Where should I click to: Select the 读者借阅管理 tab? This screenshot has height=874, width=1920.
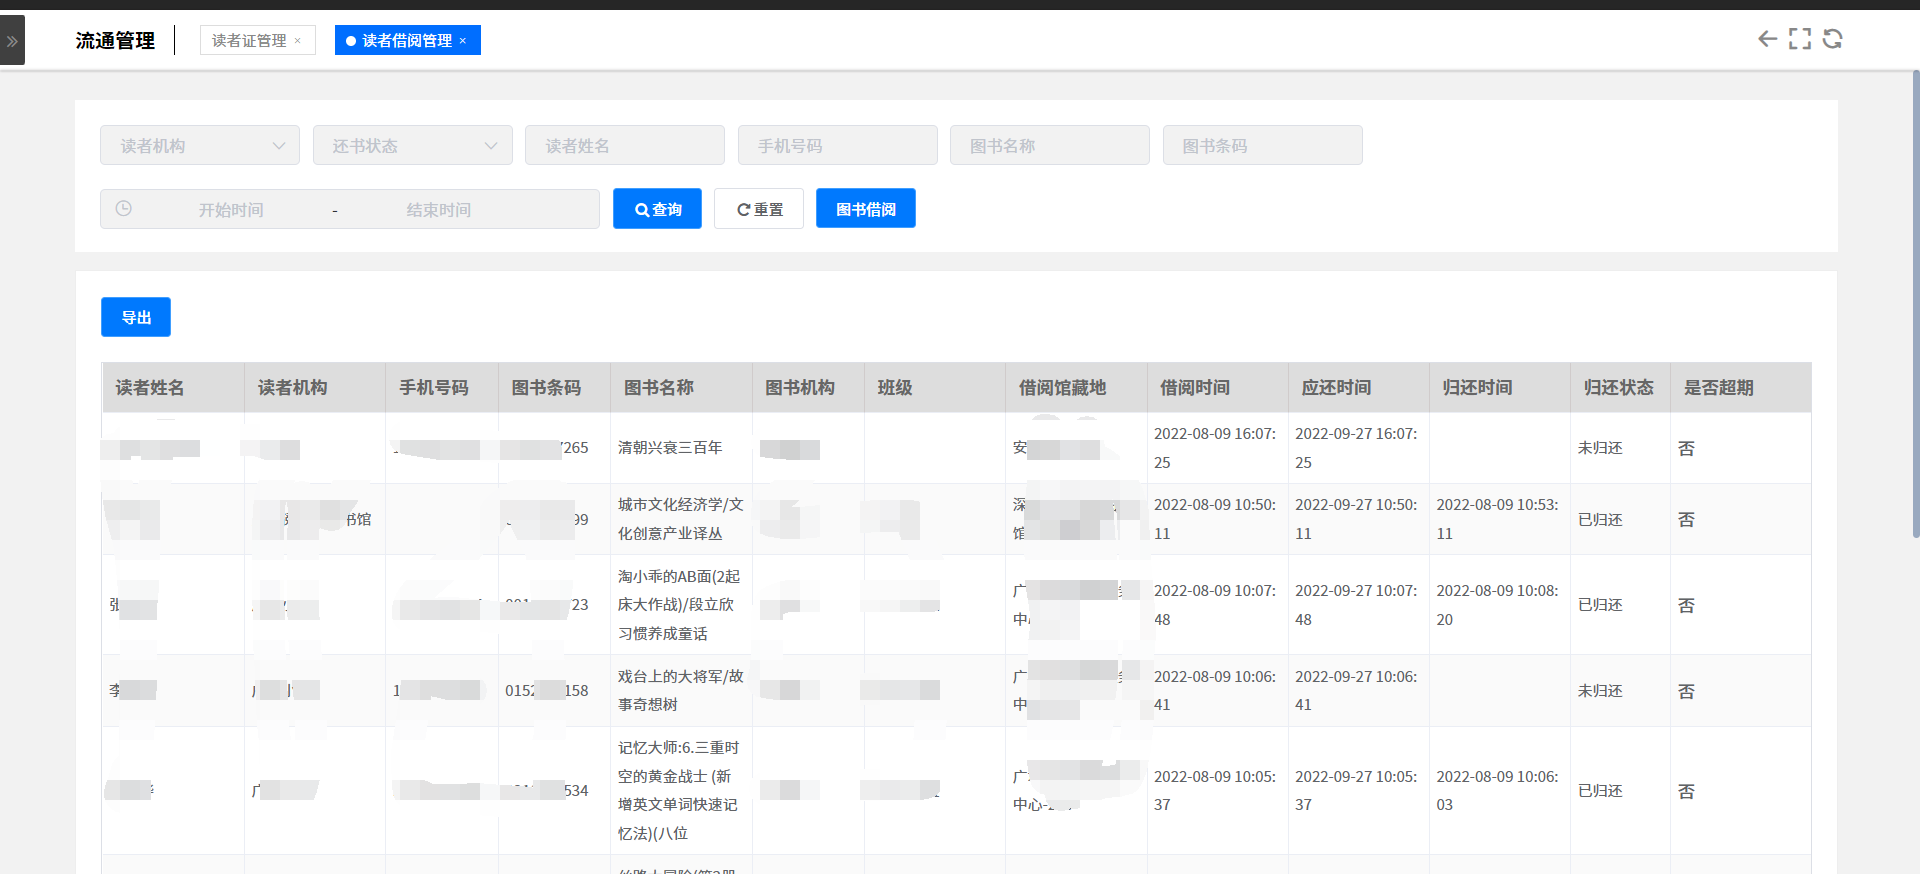click(x=406, y=41)
